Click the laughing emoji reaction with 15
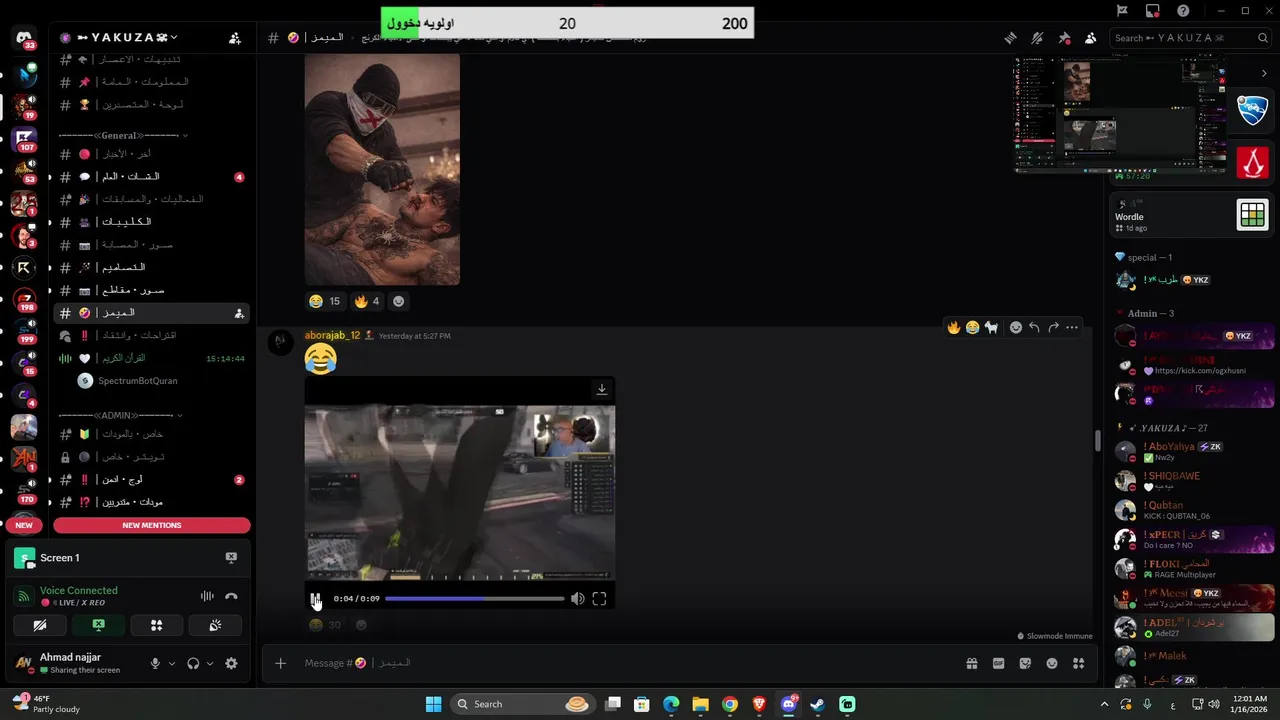This screenshot has height=720, width=1280. pyautogui.click(x=325, y=301)
